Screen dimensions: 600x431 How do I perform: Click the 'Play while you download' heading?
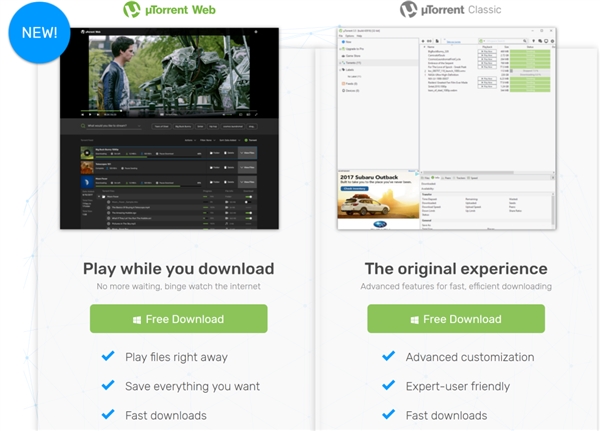point(179,269)
